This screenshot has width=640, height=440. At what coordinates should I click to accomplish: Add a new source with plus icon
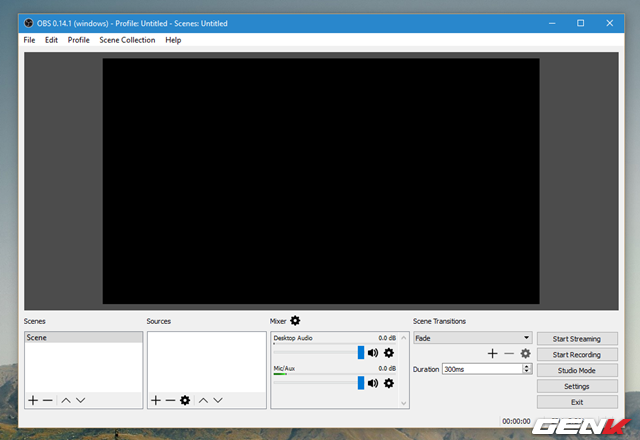[155, 400]
